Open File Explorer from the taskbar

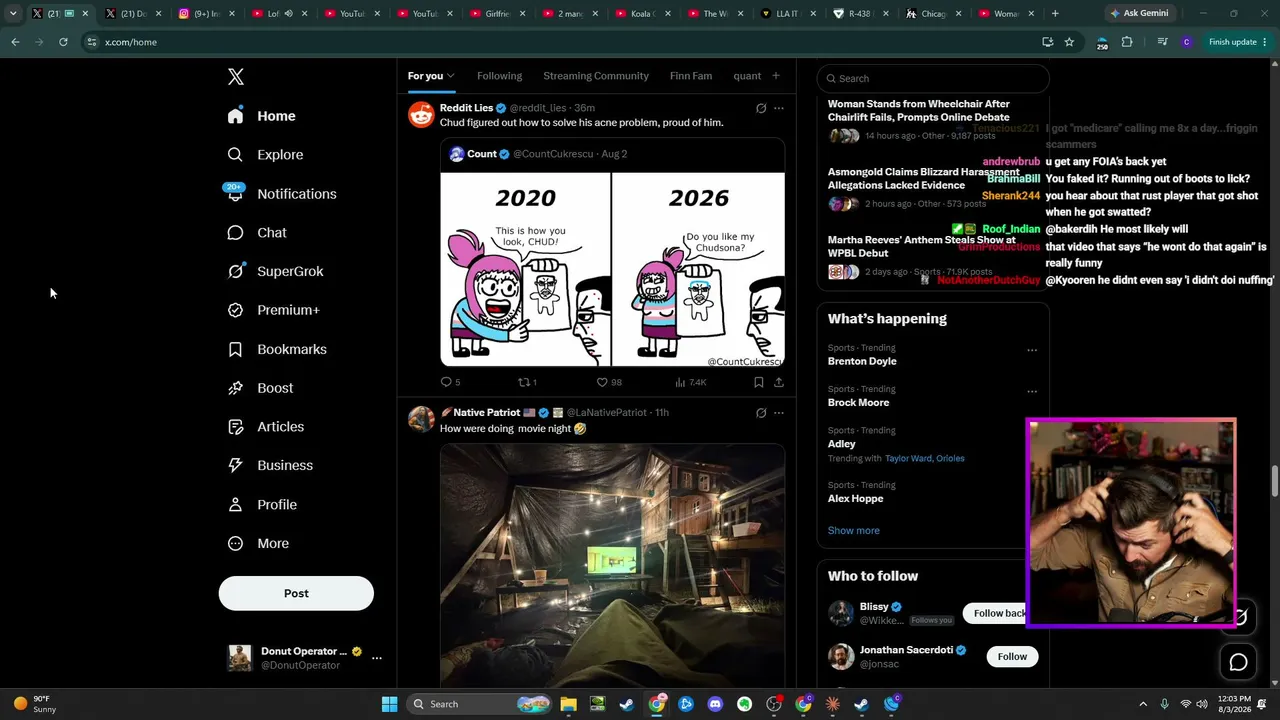pos(568,704)
